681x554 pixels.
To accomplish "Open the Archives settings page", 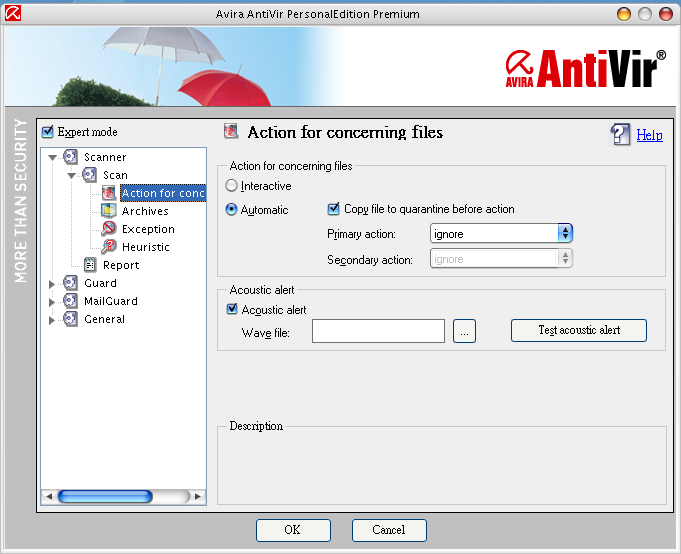I will click(145, 211).
